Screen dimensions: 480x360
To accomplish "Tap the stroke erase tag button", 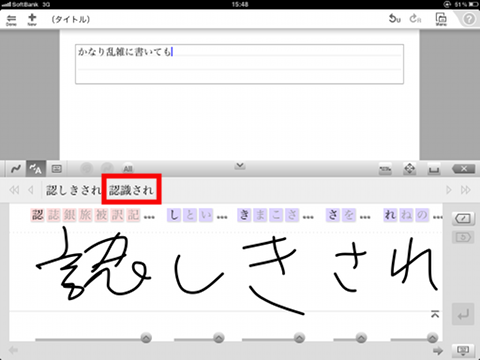I will (x=463, y=219).
